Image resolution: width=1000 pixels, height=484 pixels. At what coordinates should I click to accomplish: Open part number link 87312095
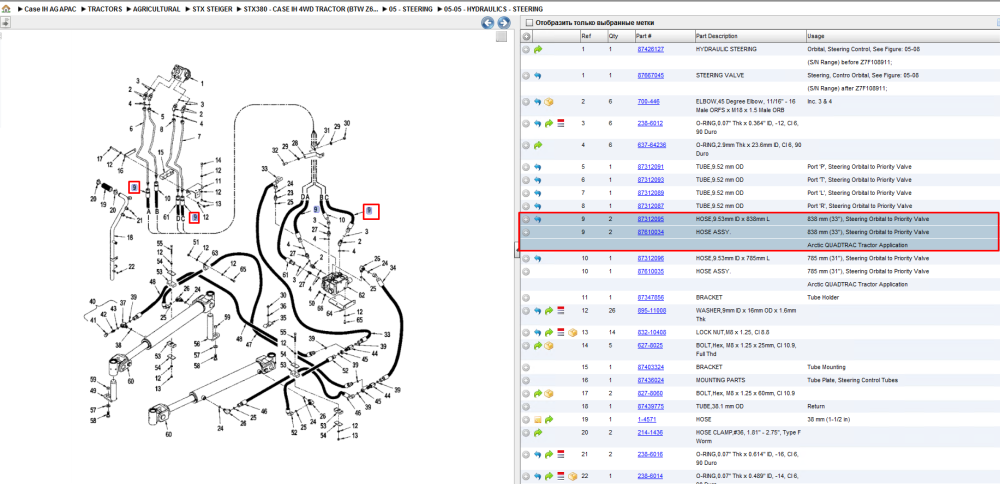[651, 219]
